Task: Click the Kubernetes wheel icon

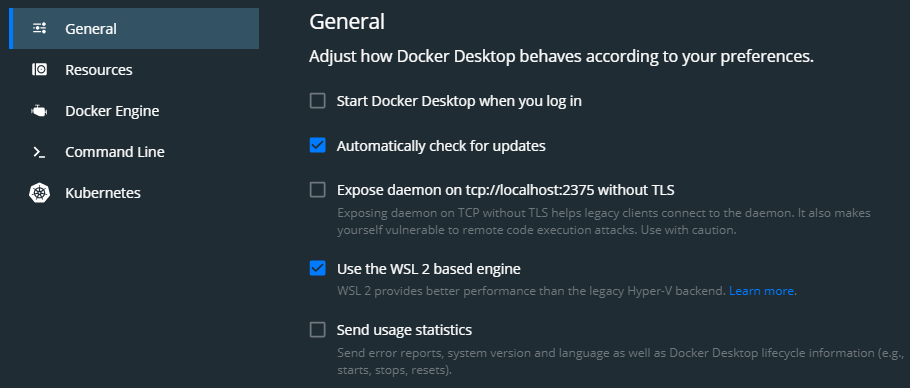Action: 39,193
